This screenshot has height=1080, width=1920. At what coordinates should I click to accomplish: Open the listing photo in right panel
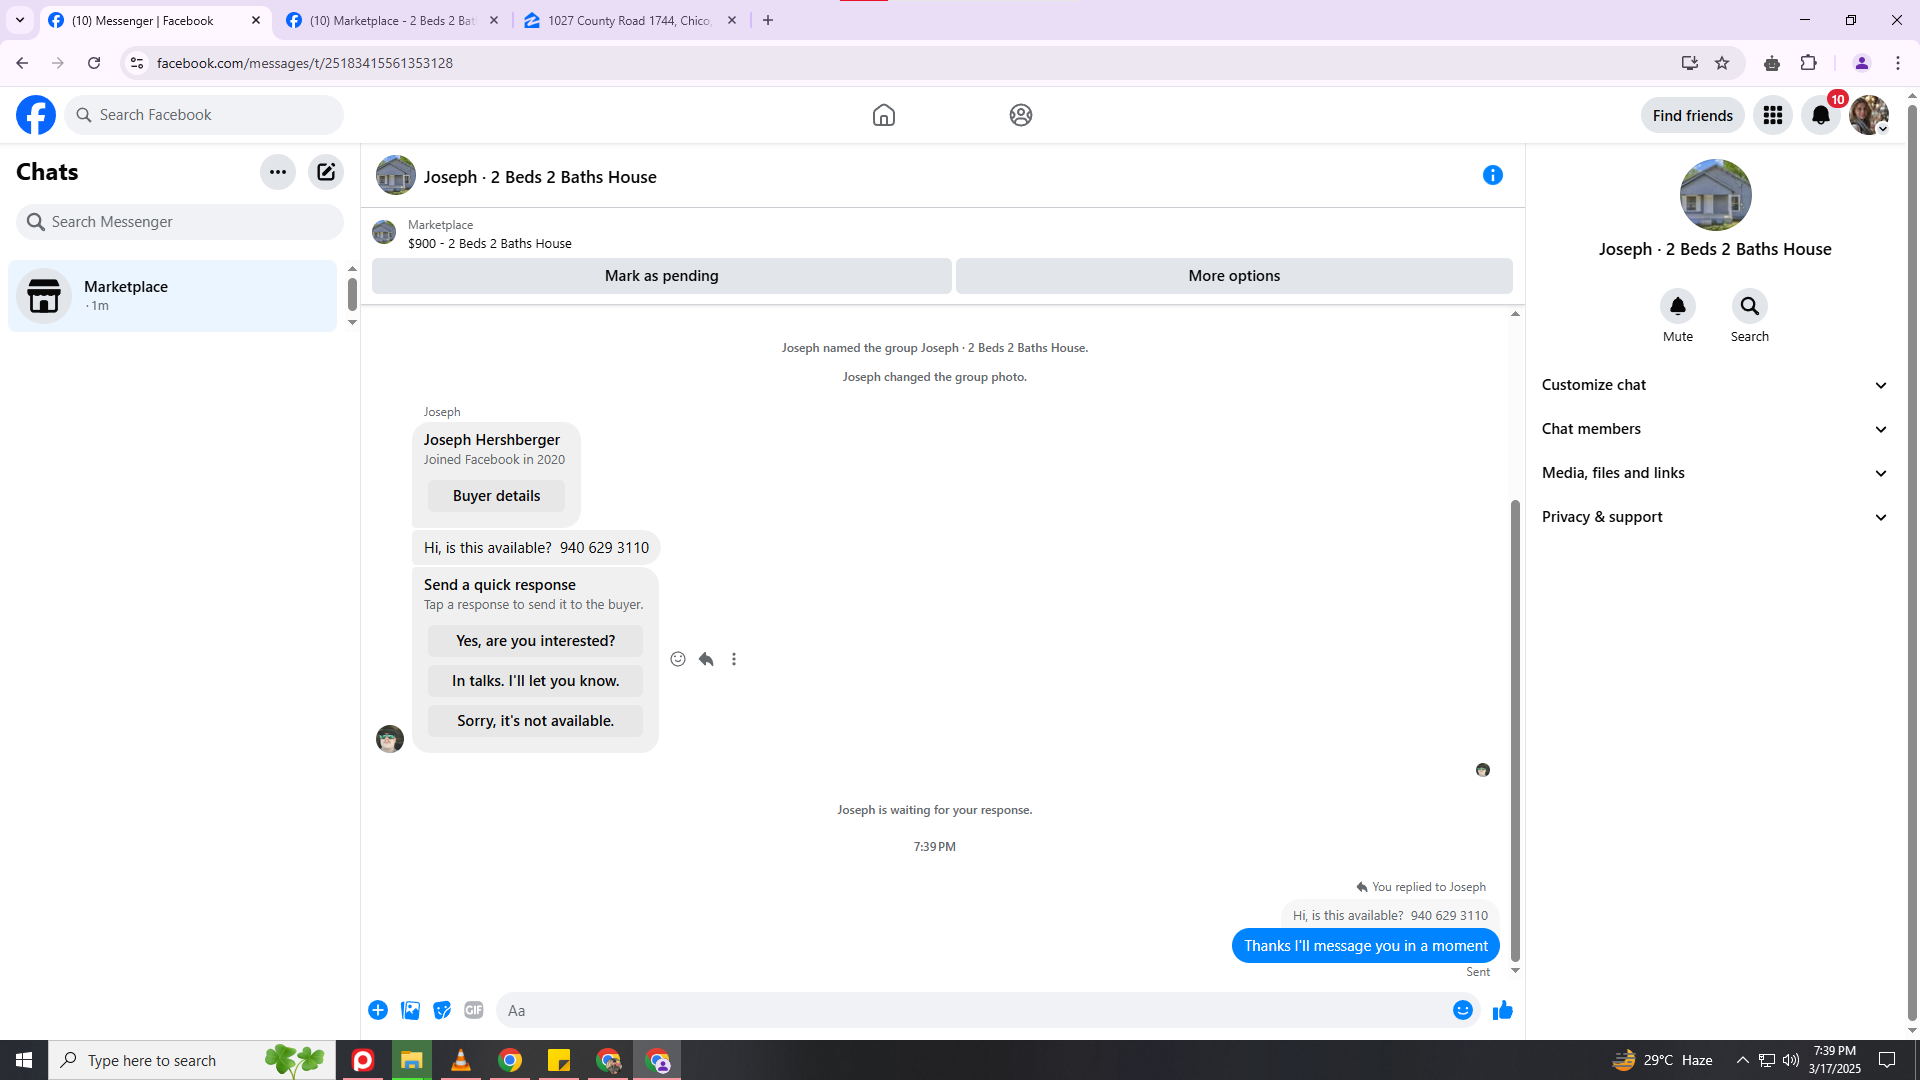click(1716, 195)
